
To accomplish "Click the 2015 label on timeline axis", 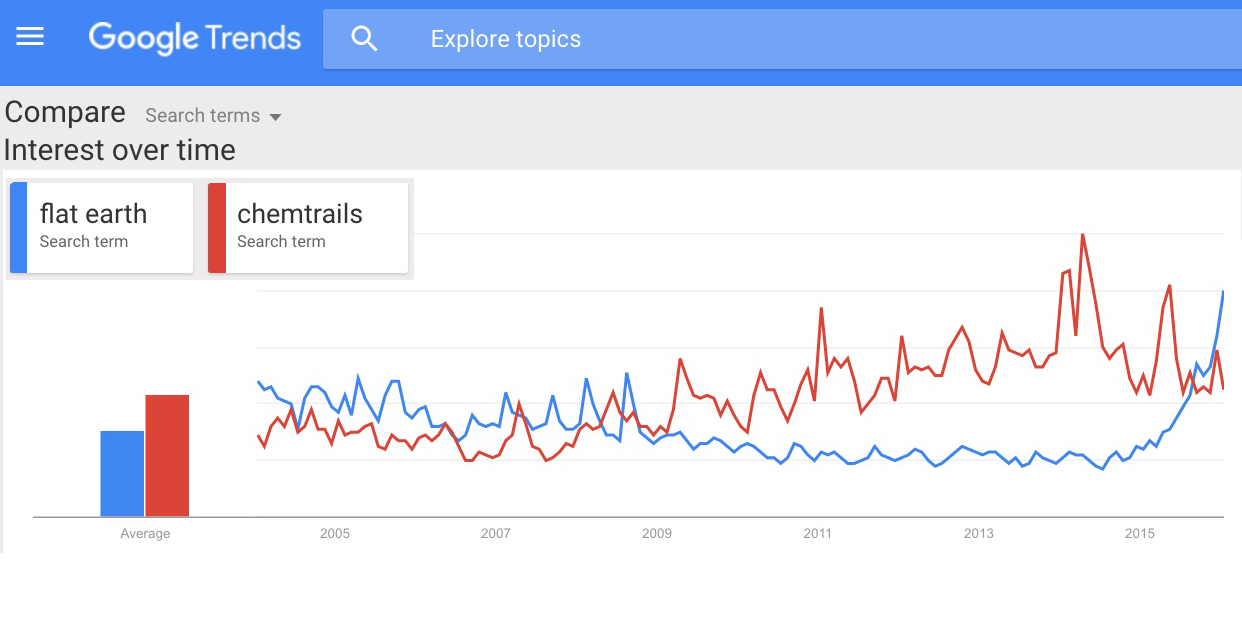I will pos(1140,534).
